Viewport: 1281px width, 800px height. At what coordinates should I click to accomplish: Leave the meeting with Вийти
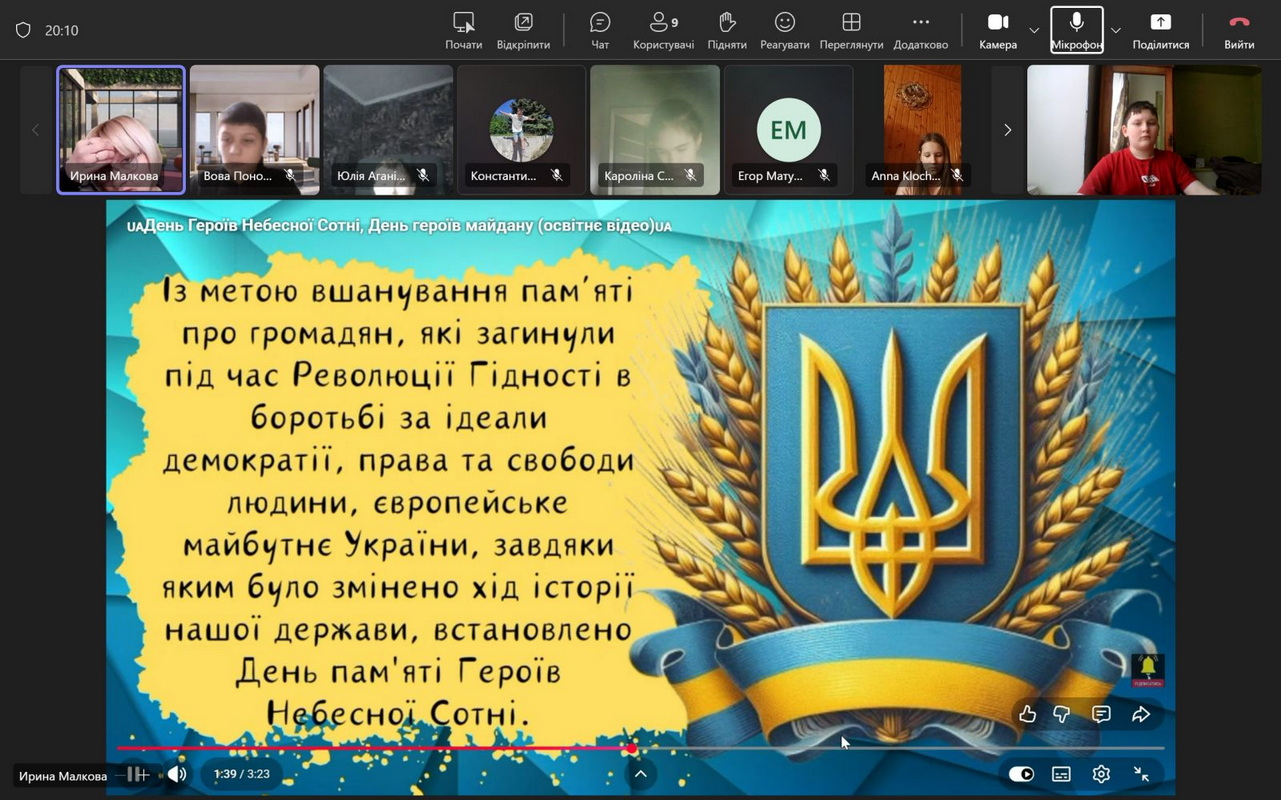pos(1239,30)
